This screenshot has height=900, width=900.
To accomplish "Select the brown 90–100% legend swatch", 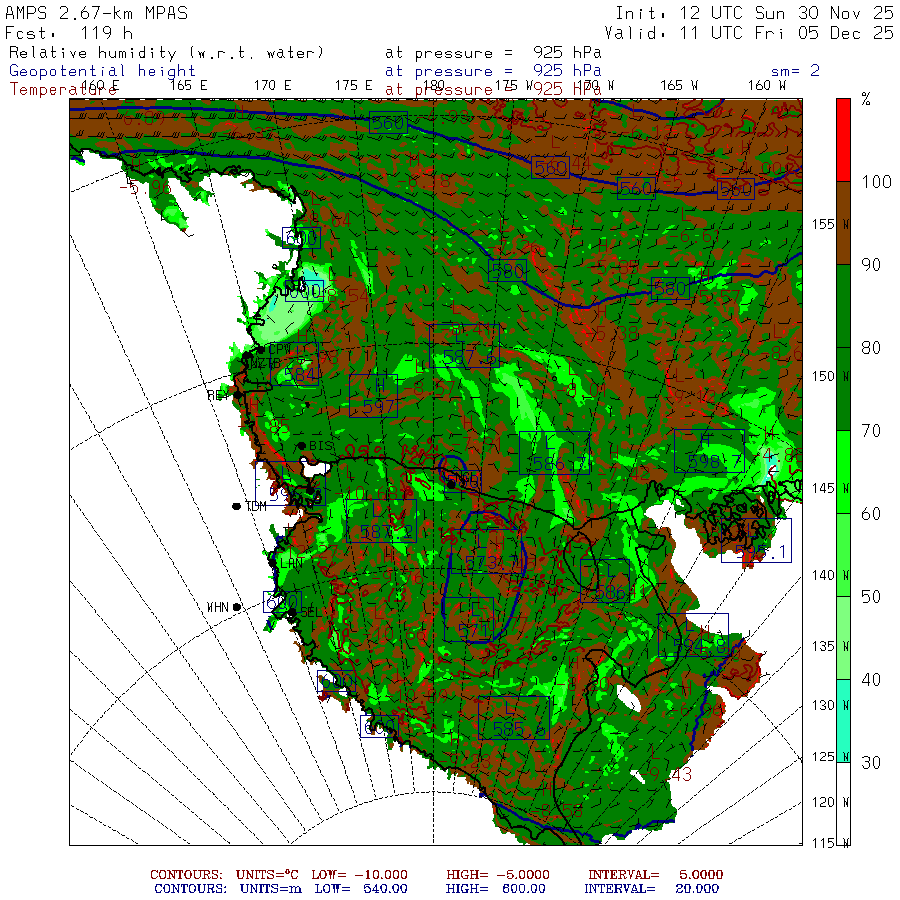I will [843, 223].
